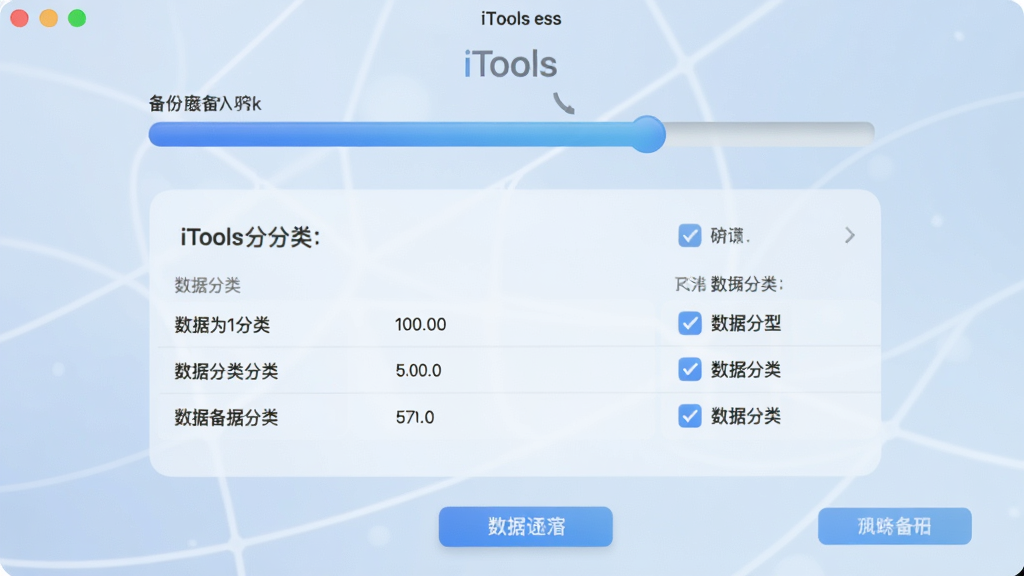
Task: Toggle the checkbox in the 数据备据分类 row
Action: [x=690, y=416]
